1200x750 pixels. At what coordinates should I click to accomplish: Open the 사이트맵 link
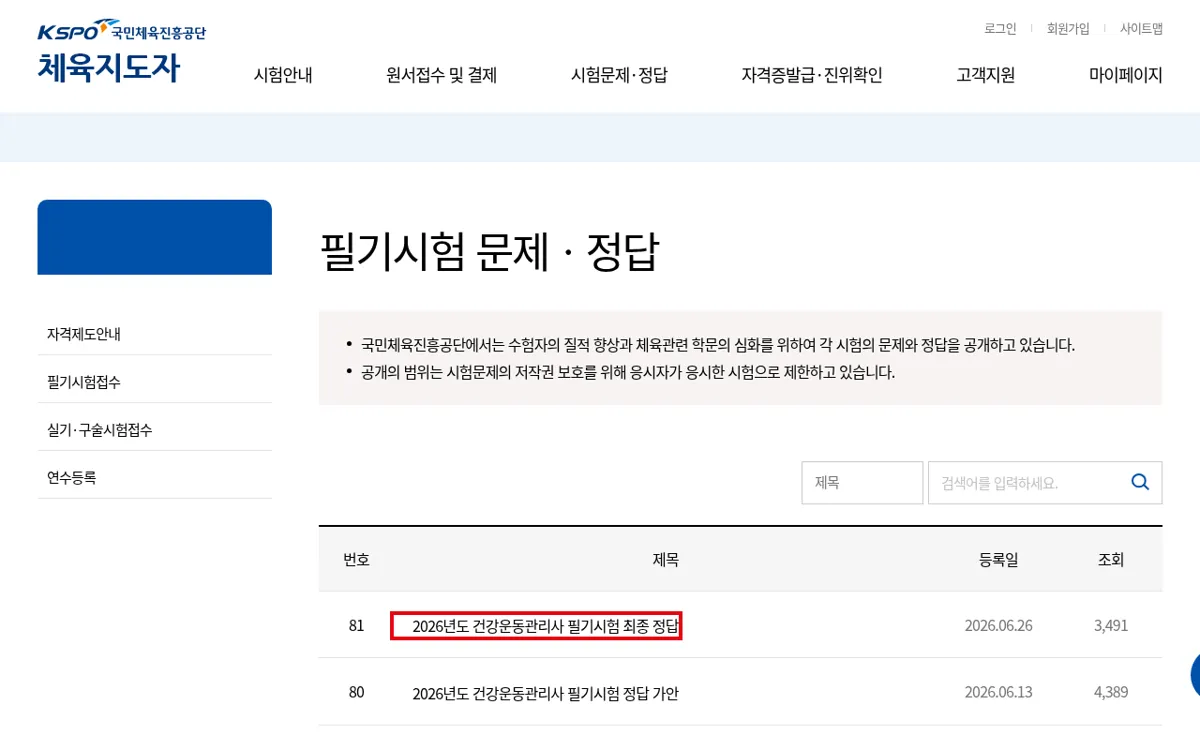click(1141, 29)
